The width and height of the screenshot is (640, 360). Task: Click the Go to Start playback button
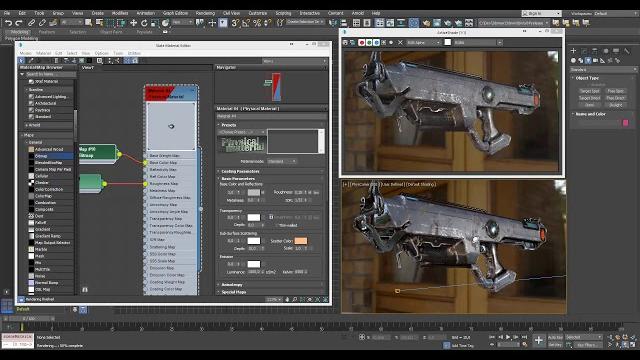[x=492, y=337]
